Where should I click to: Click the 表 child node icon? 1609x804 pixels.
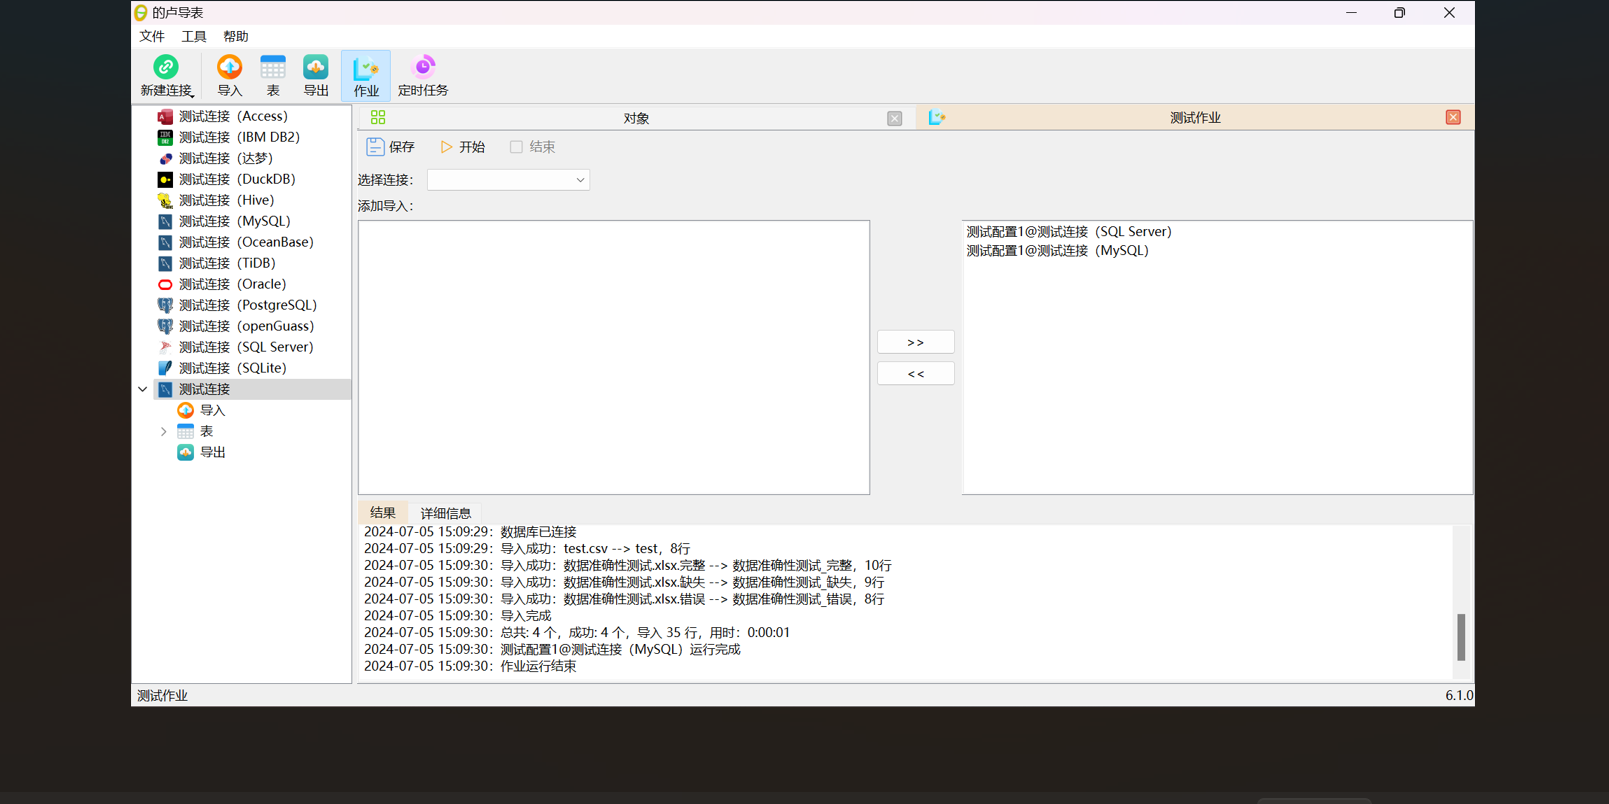pyautogui.click(x=185, y=431)
